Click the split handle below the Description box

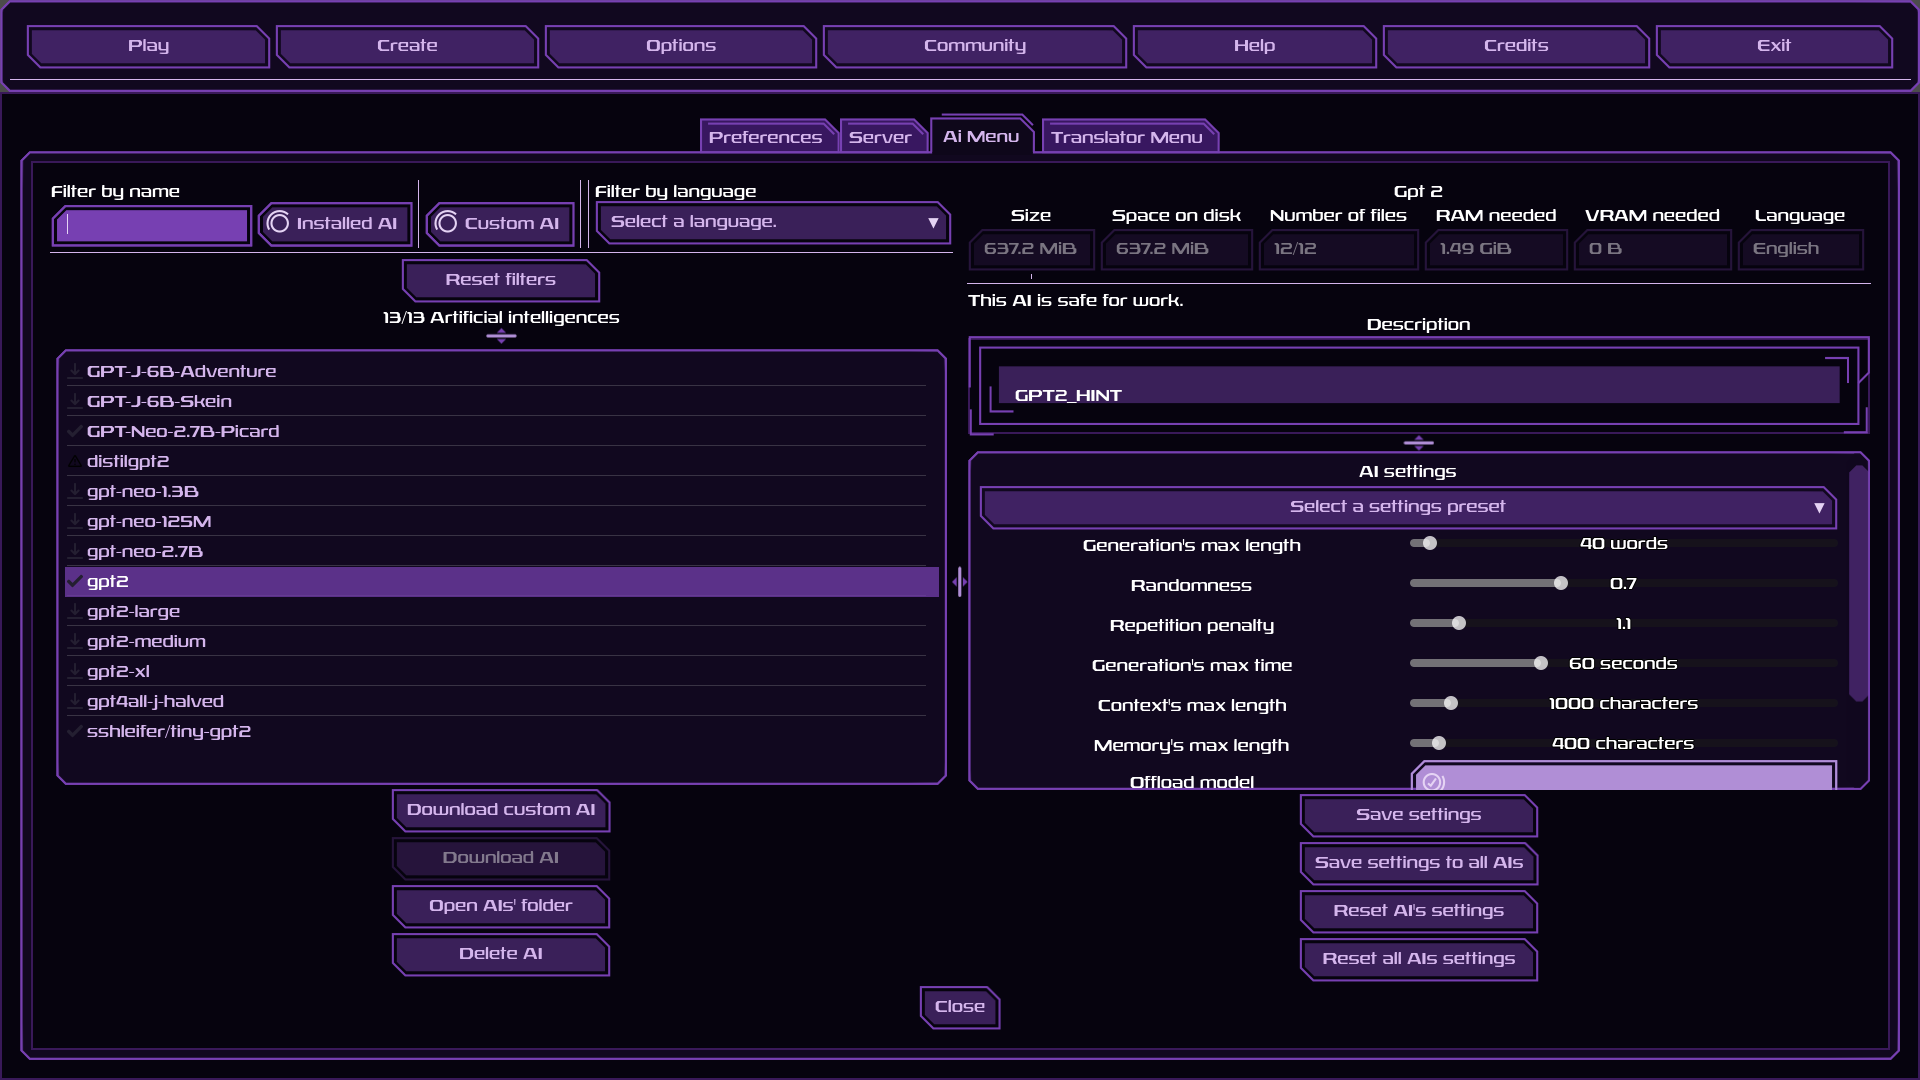1418,442
